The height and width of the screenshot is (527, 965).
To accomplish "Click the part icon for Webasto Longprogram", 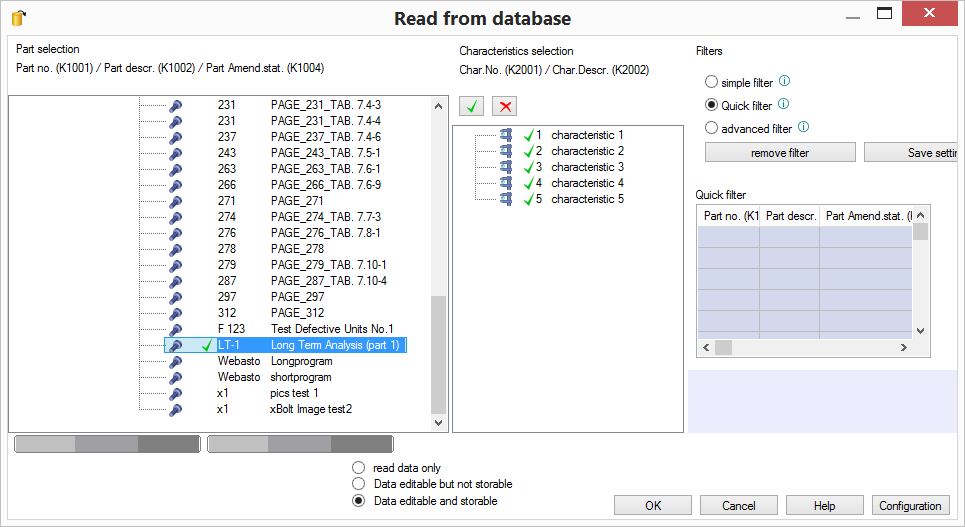I will click(x=176, y=361).
